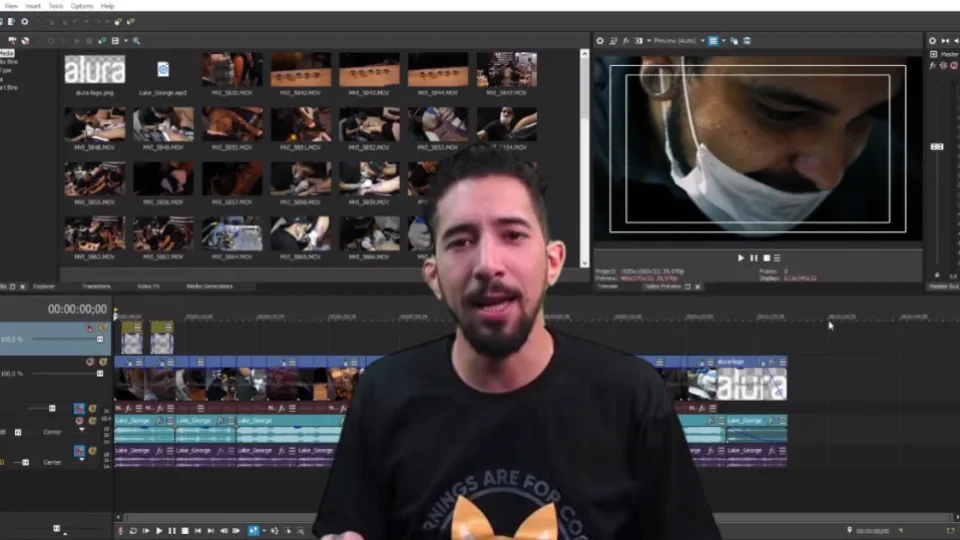Toggle Loop Playback in timeline transport
The image size is (960, 540).
[x=133, y=531]
